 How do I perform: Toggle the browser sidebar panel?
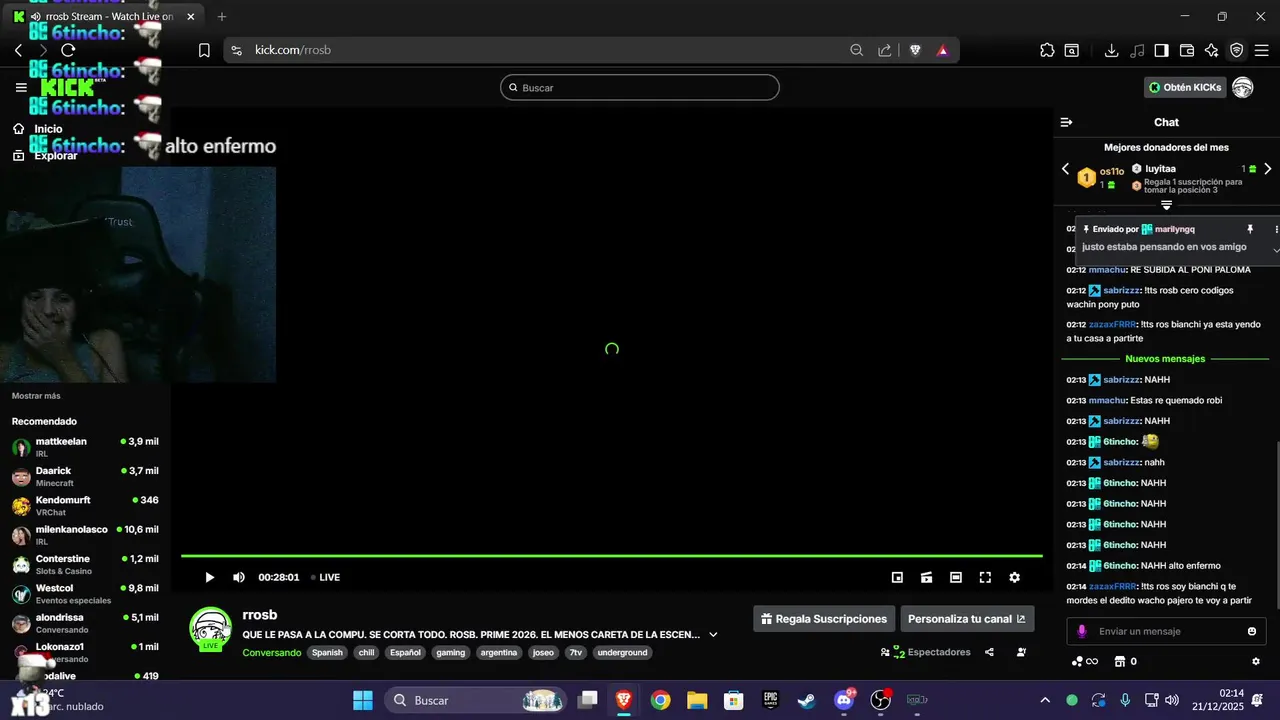1161,50
